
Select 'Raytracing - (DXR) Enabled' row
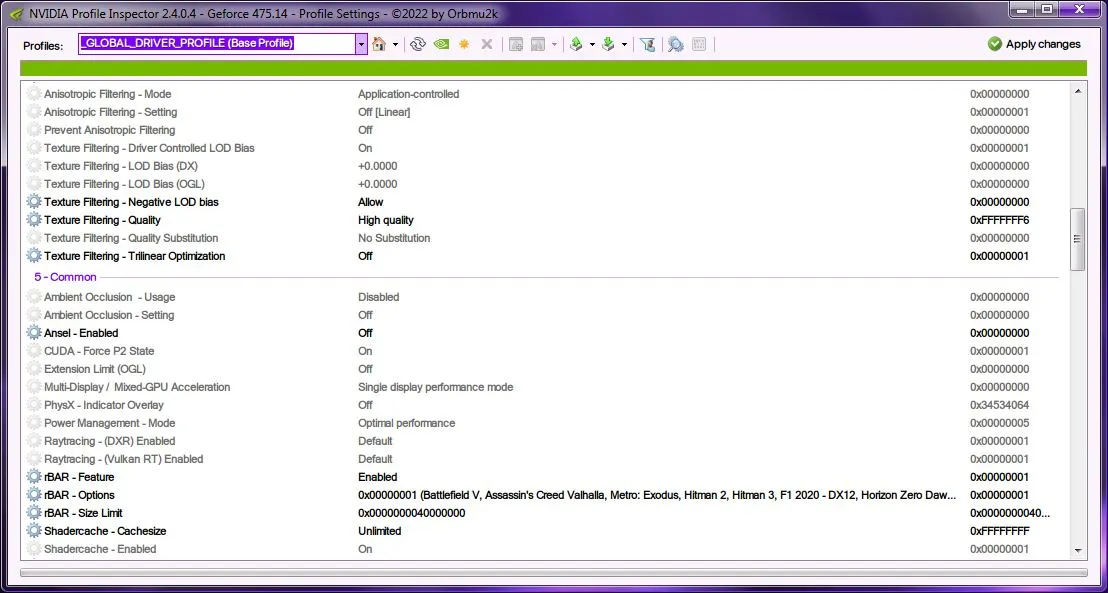[x=542, y=441]
